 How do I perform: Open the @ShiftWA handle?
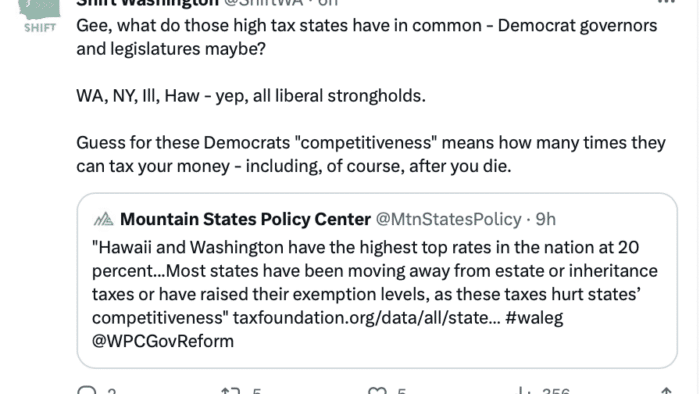(x=263, y=3)
